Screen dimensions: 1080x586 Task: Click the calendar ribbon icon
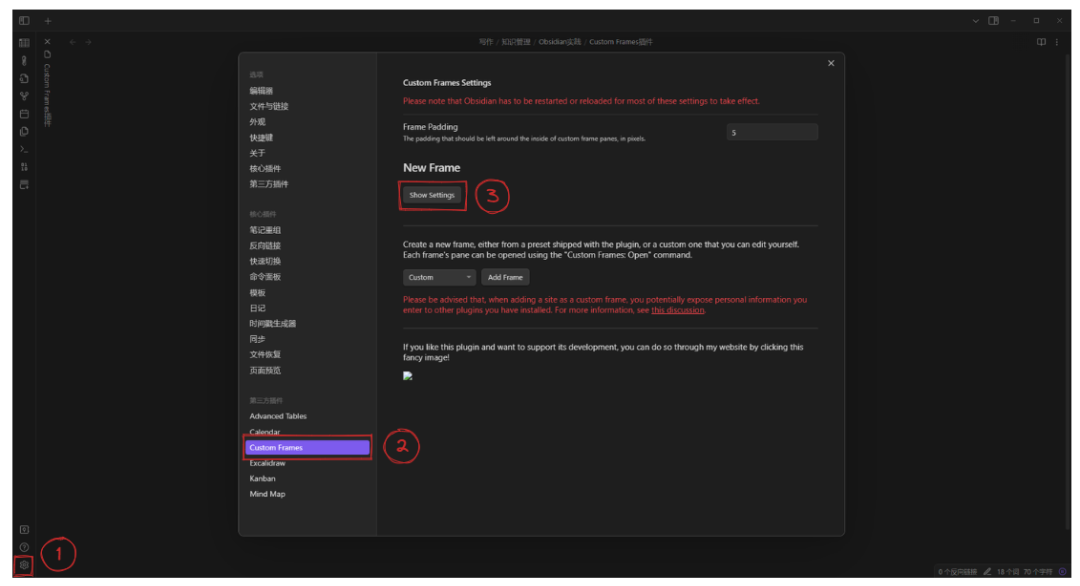(24, 114)
